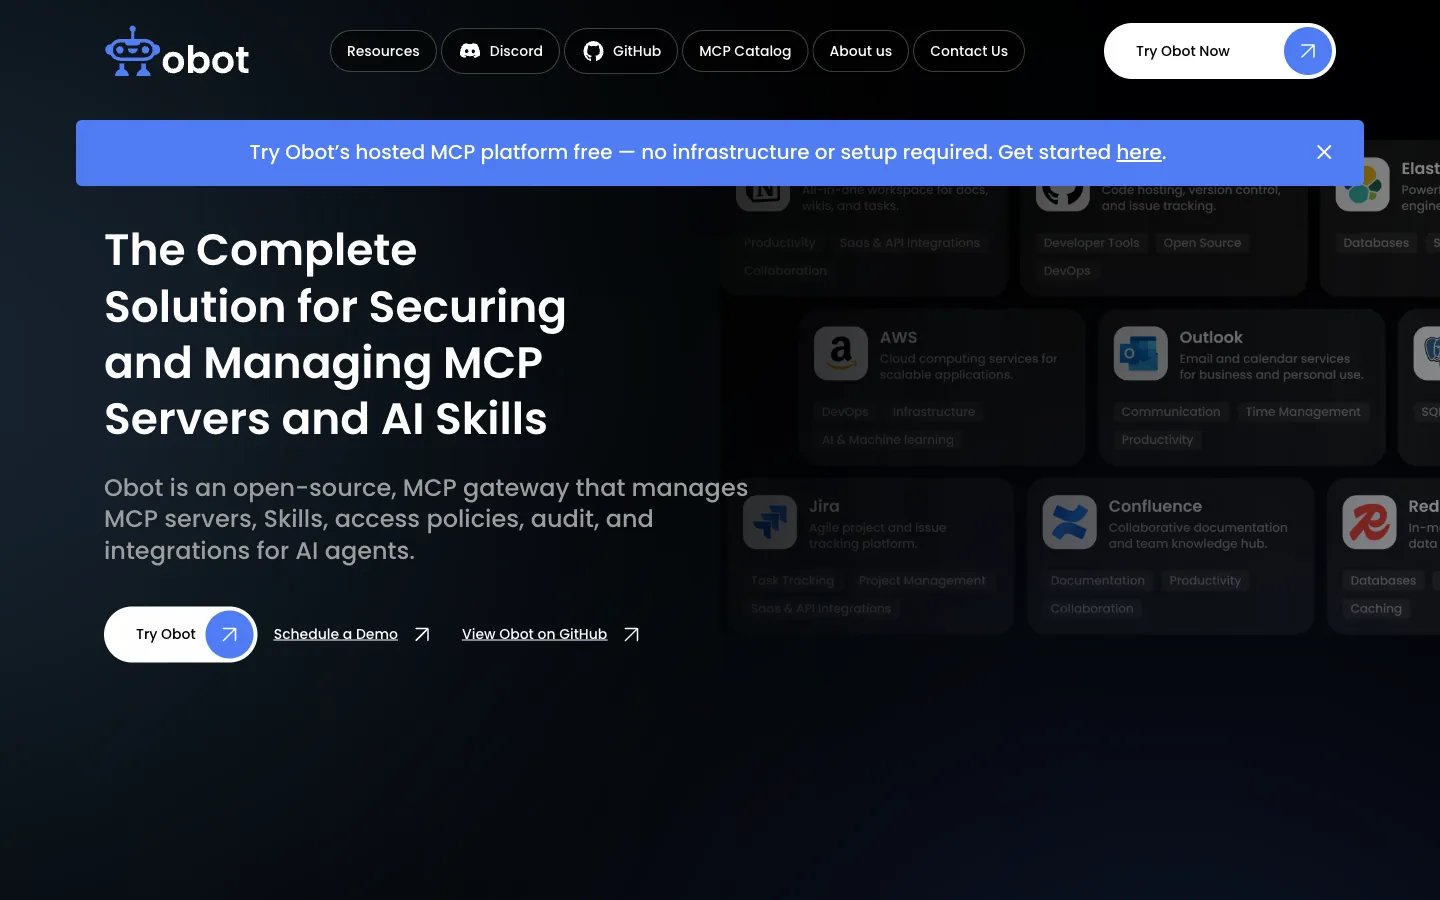Click the blue arrow in Try Obot button
The image size is (1440, 900).
(x=229, y=634)
